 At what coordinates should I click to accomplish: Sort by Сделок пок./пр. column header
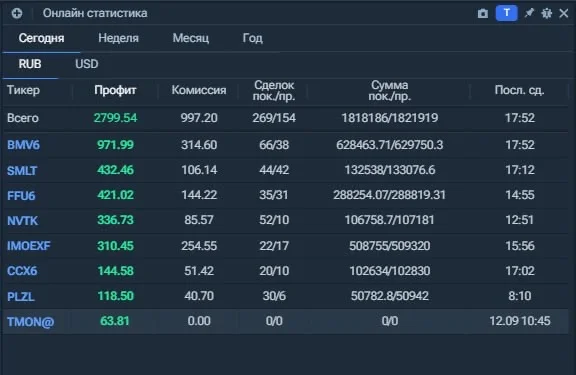pyautogui.click(x=274, y=90)
